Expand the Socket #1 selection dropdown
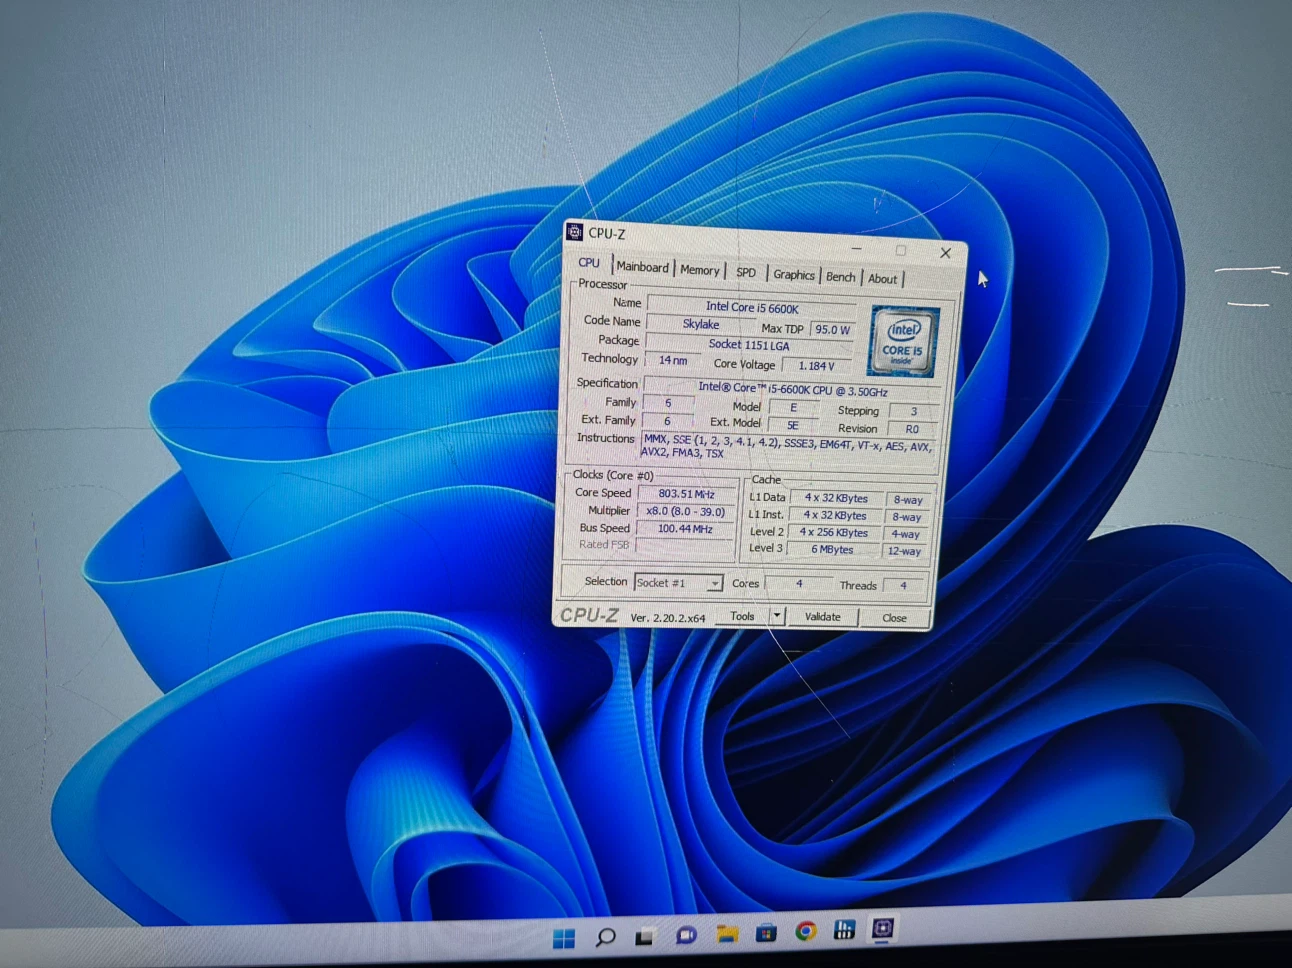The height and width of the screenshot is (968, 1292). click(x=714, y=583)
